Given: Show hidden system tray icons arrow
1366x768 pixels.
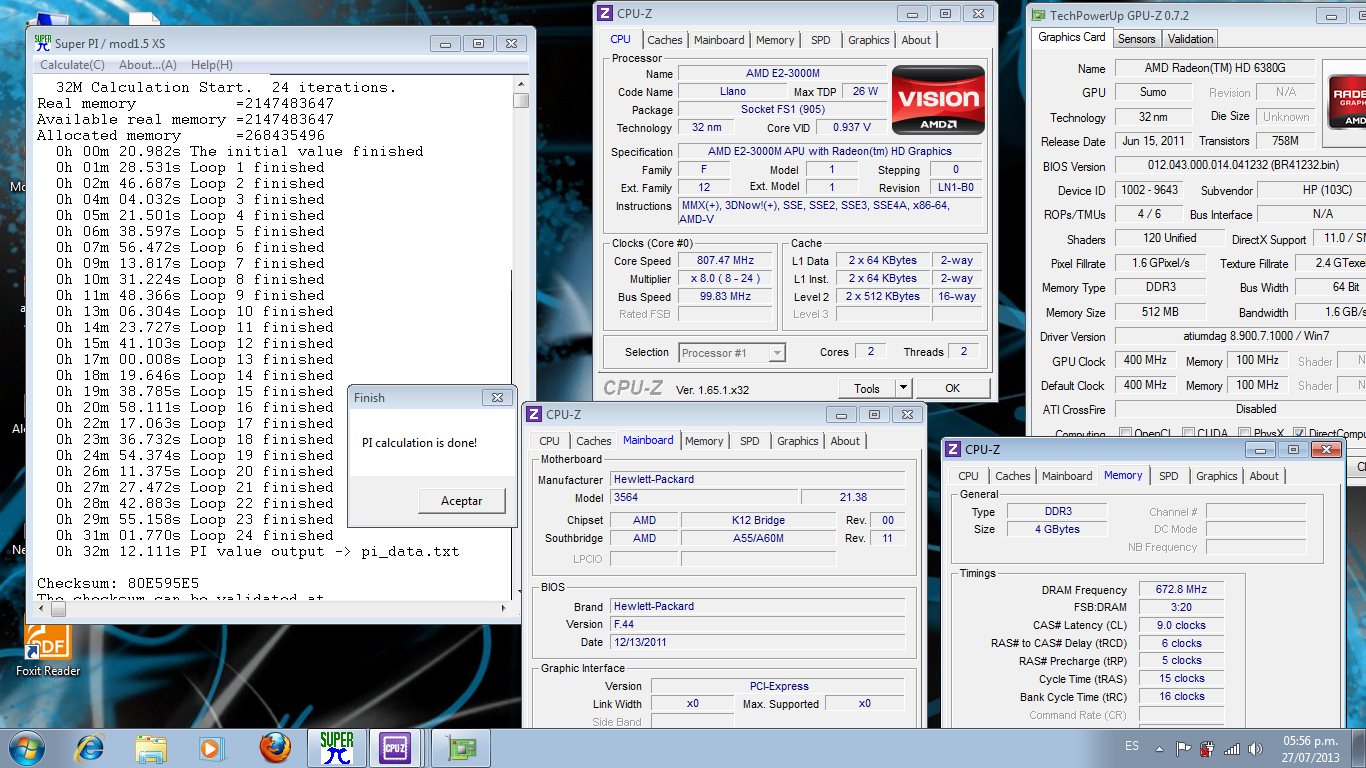Looking at the screenshot, I should click(x=1162, y=748).
